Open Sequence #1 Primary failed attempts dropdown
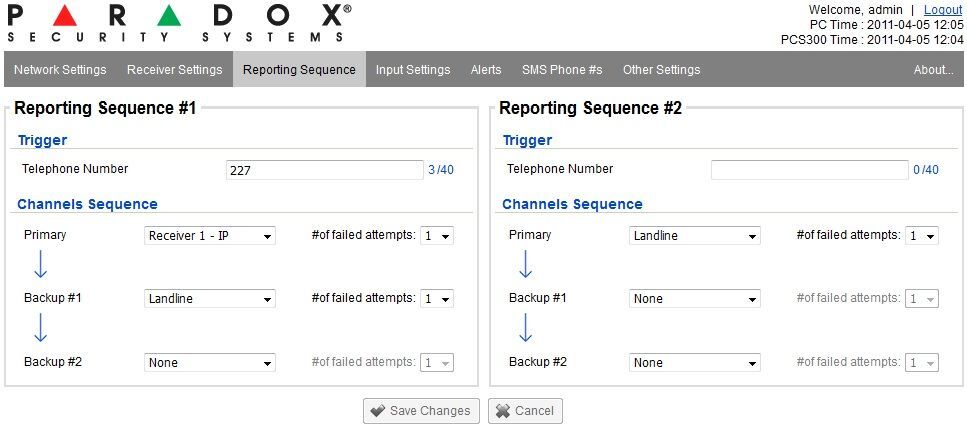Viewport: 967px width, 427px height. pos(437,236)
